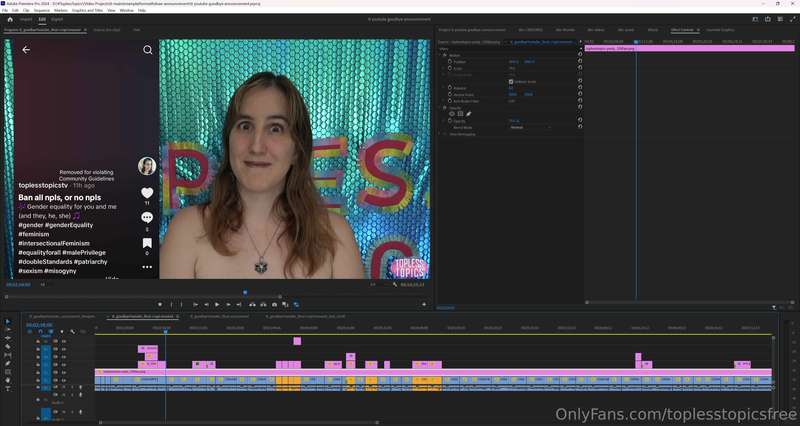Image resolution: width=800 pixels, height=426 pixels.
Task: Add a marker in Program Monitor
Action: (160, 305)
